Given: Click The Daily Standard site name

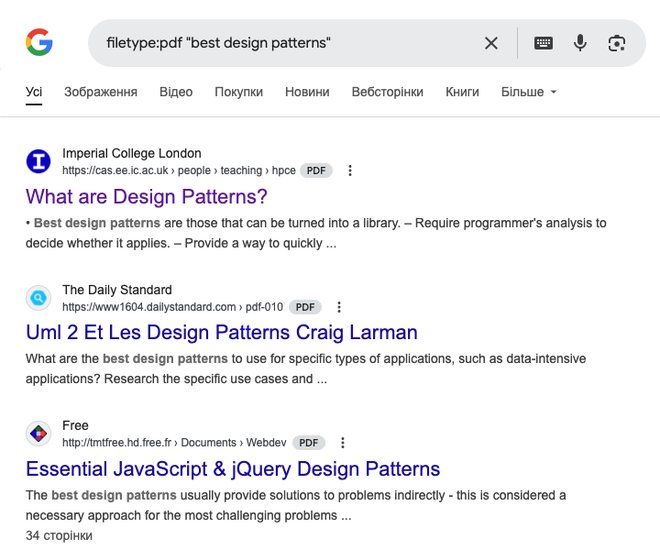Looking at the screenshot, I should [117, 290].
